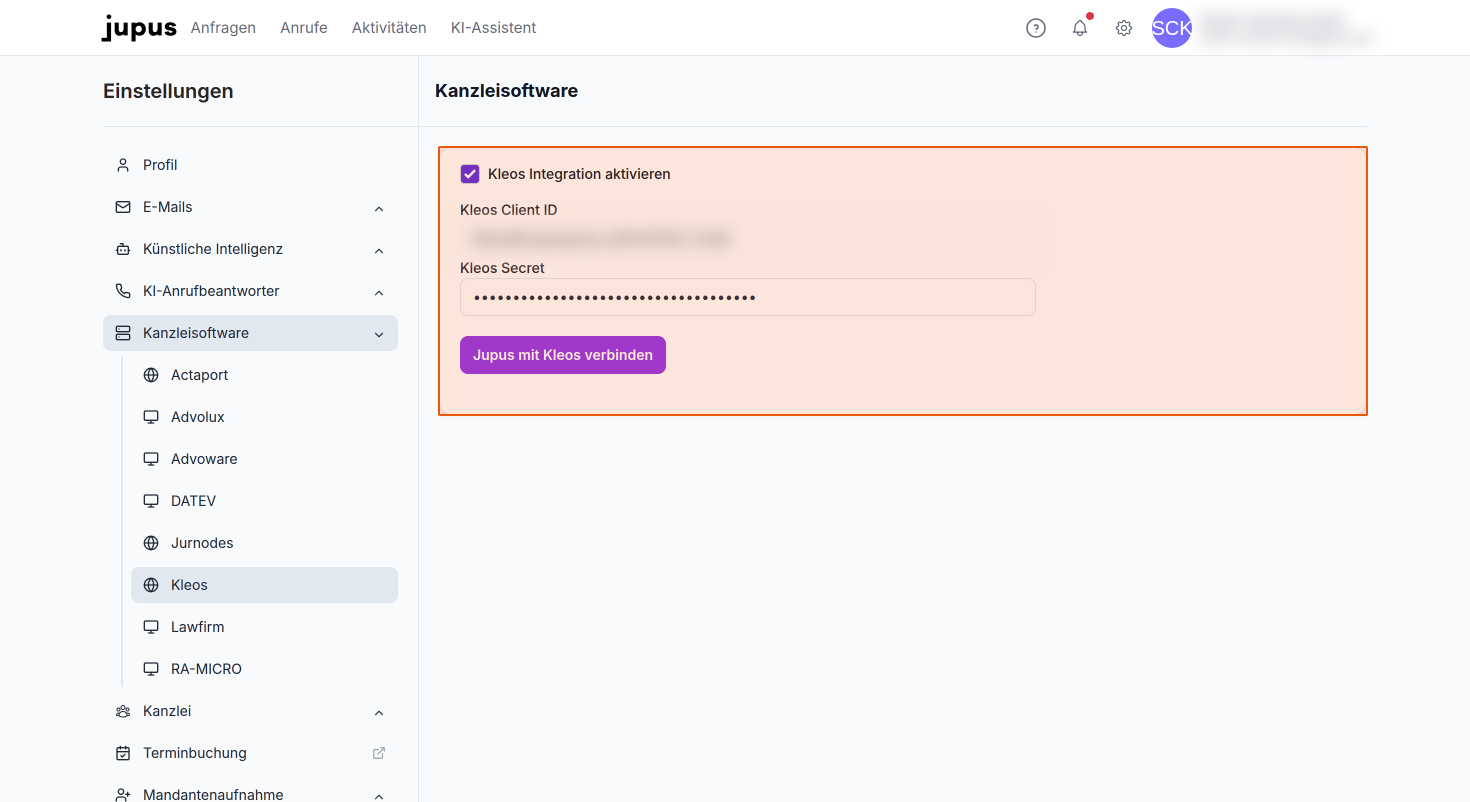The height and width of the screenshot is (802, 1470).
Task: Select DATEV integration
Action: pos(264,501)
